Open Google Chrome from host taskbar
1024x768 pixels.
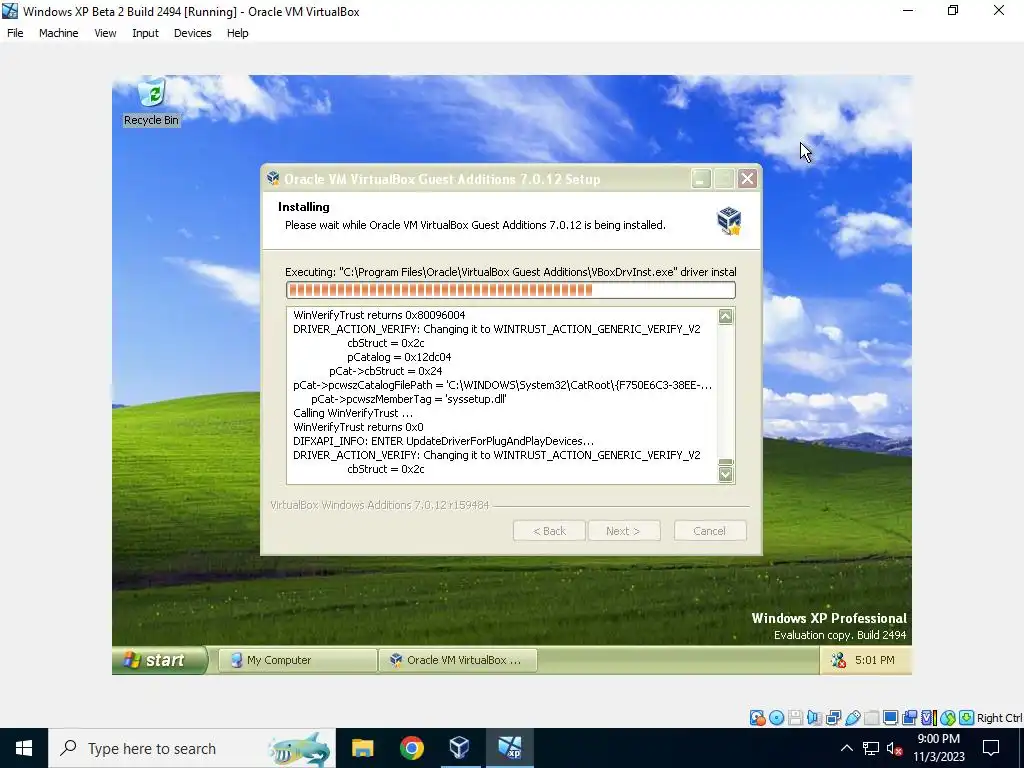pyautogui.click(x=411, y=748)
